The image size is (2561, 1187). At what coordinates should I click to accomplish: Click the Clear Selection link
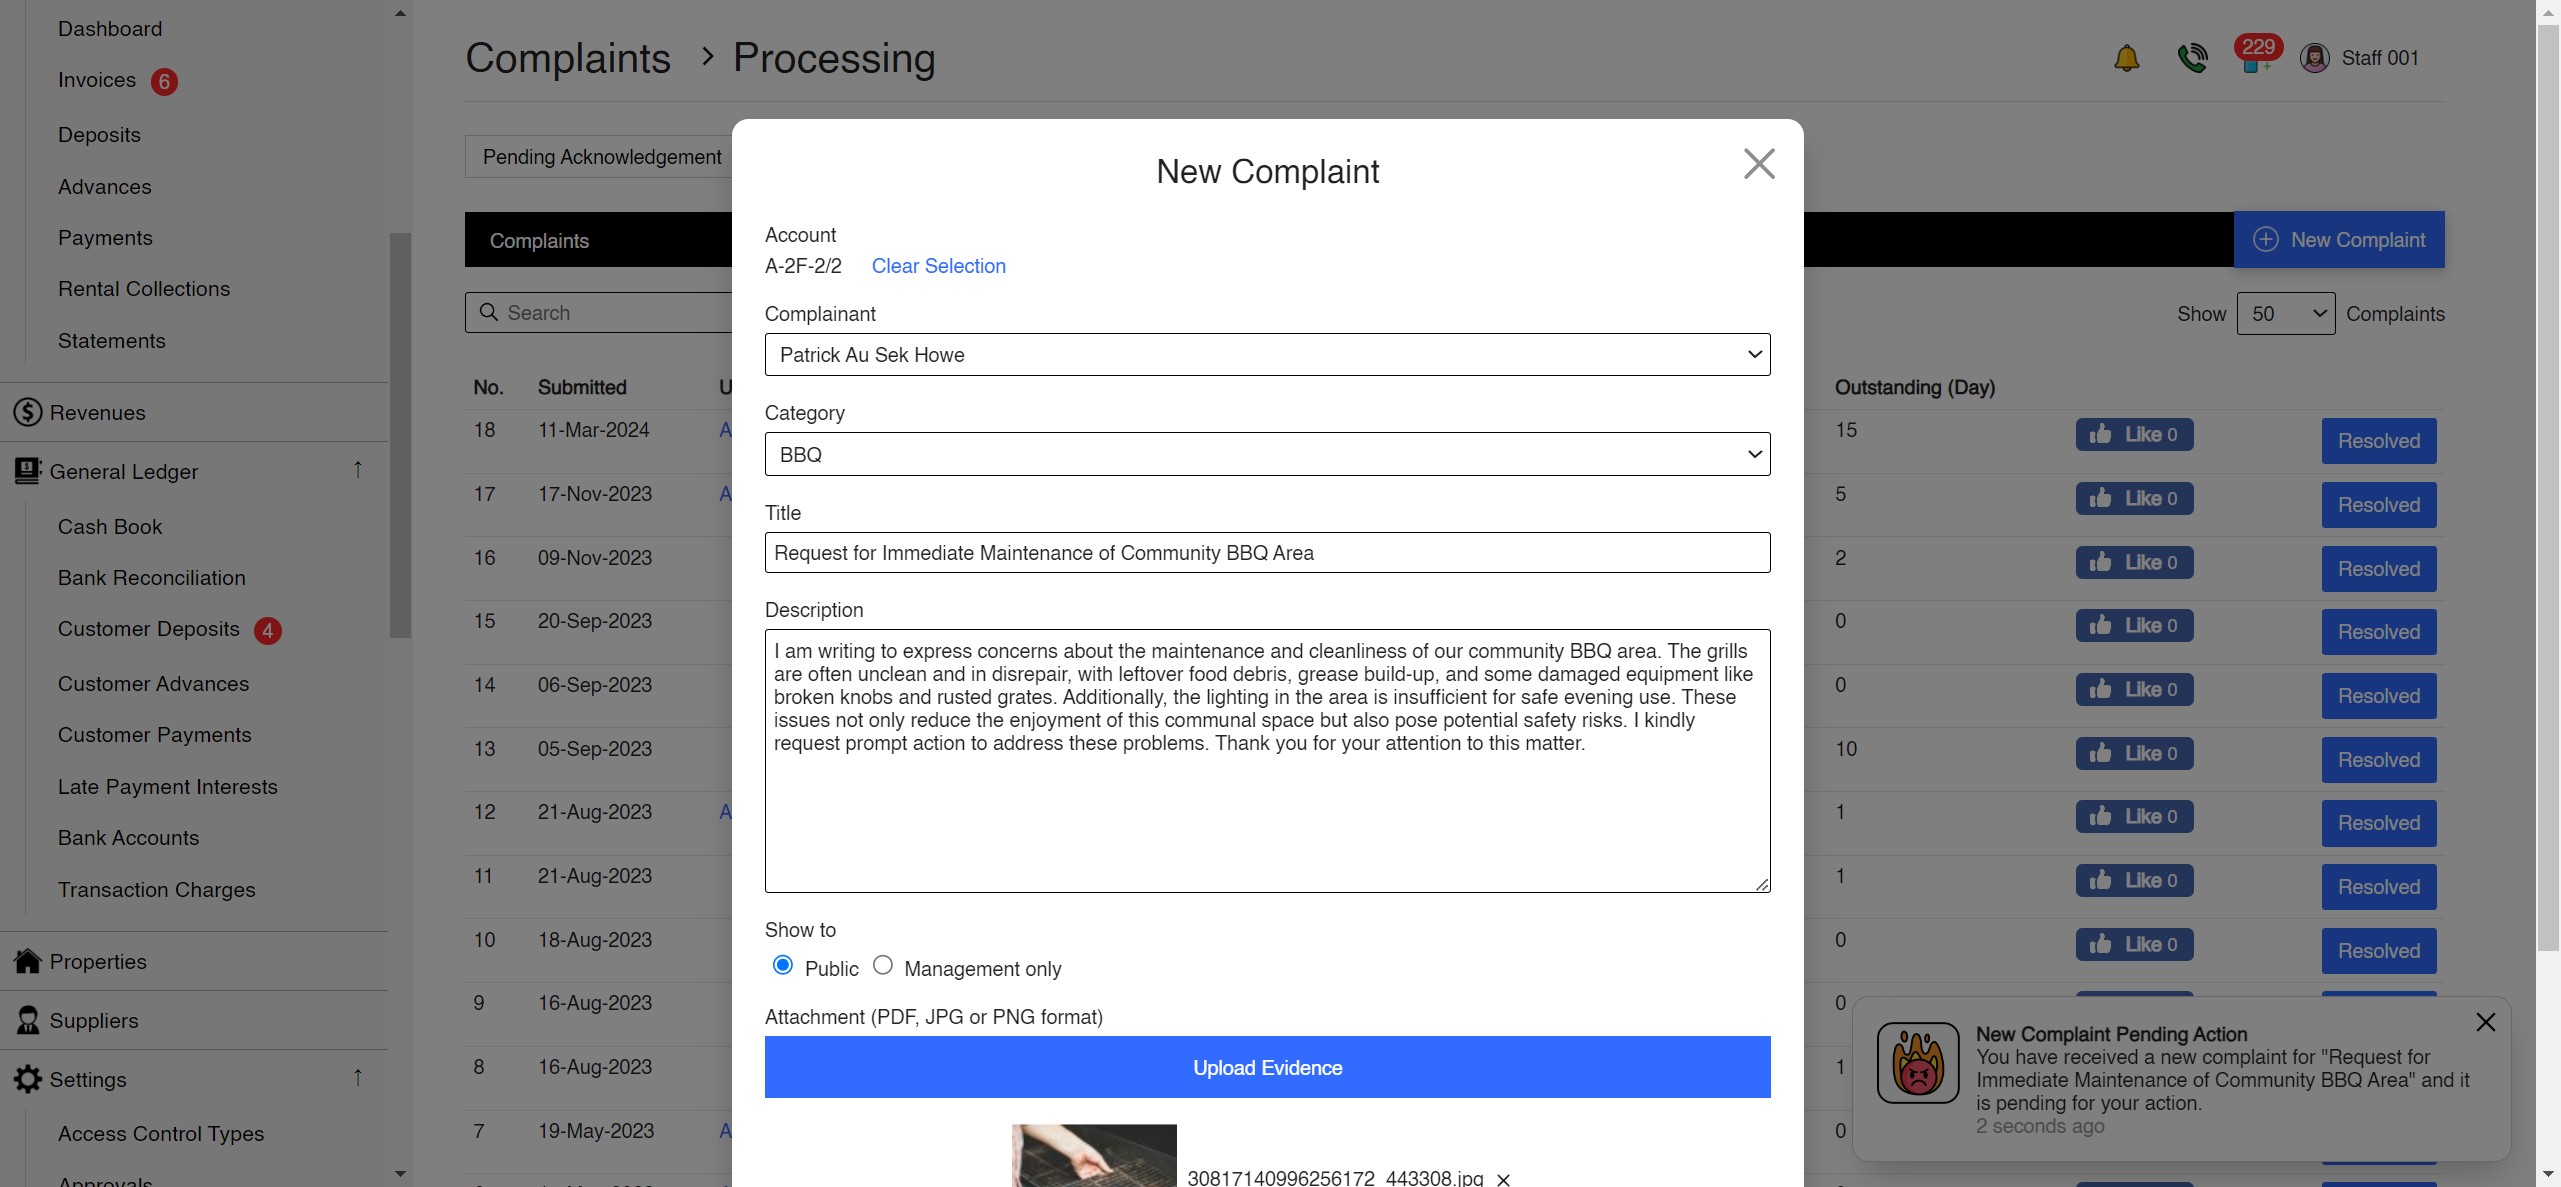point(938,266)
